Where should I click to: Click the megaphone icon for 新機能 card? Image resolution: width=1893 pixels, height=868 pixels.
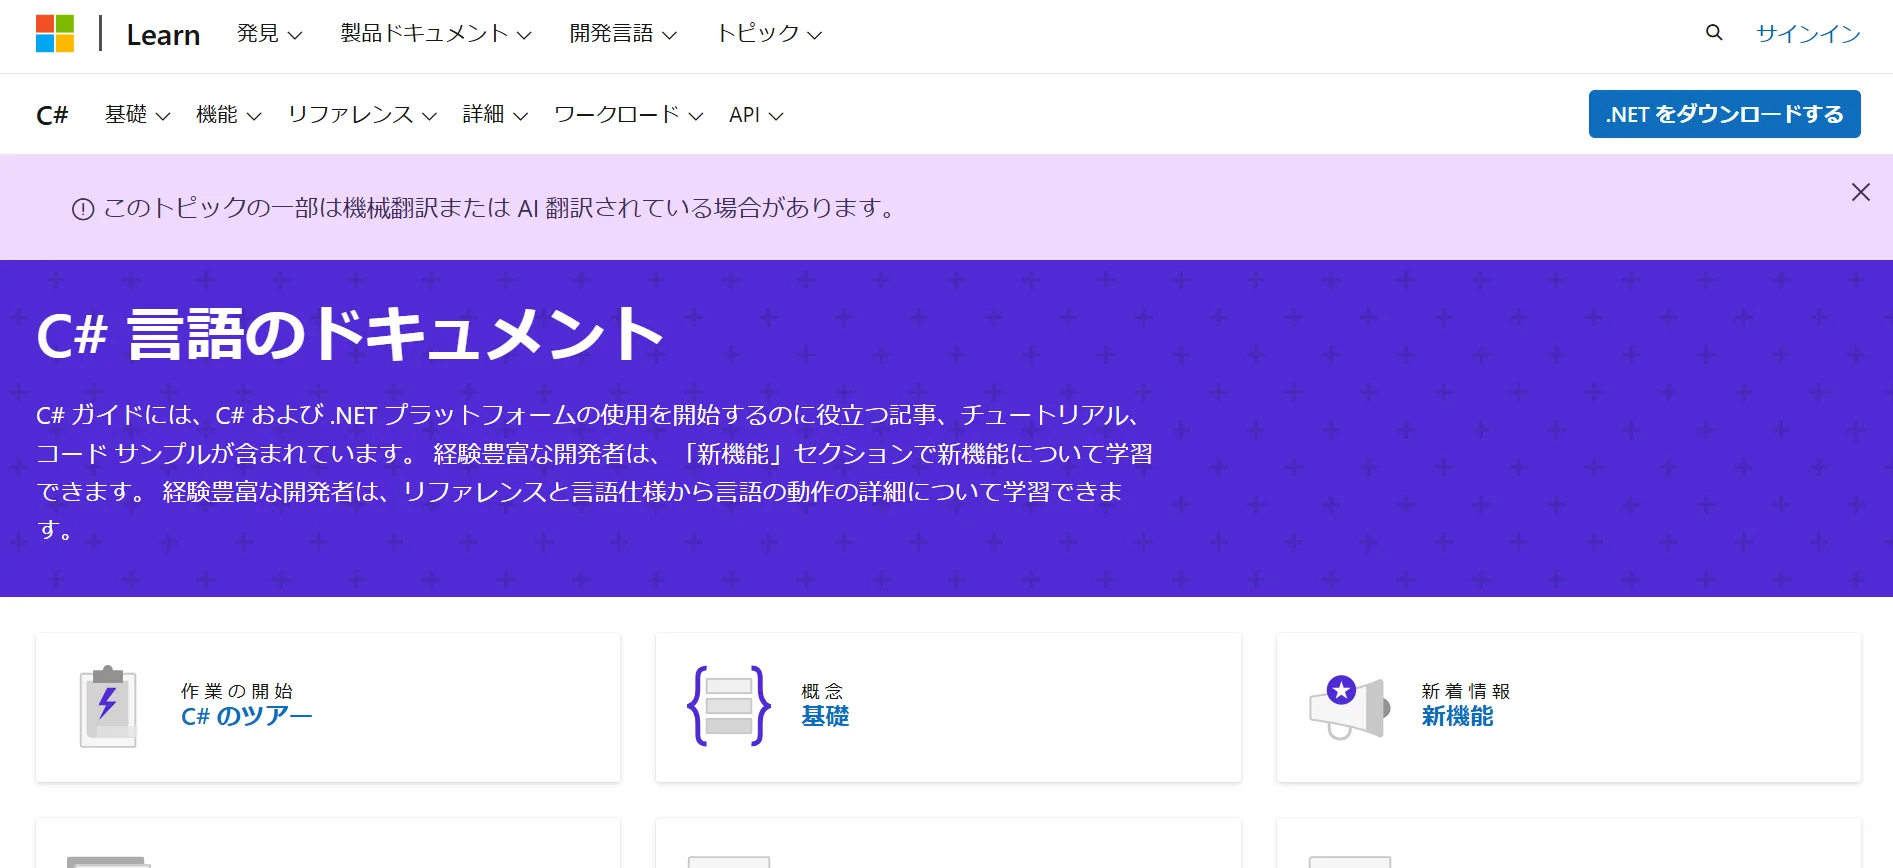point(1350,707)
